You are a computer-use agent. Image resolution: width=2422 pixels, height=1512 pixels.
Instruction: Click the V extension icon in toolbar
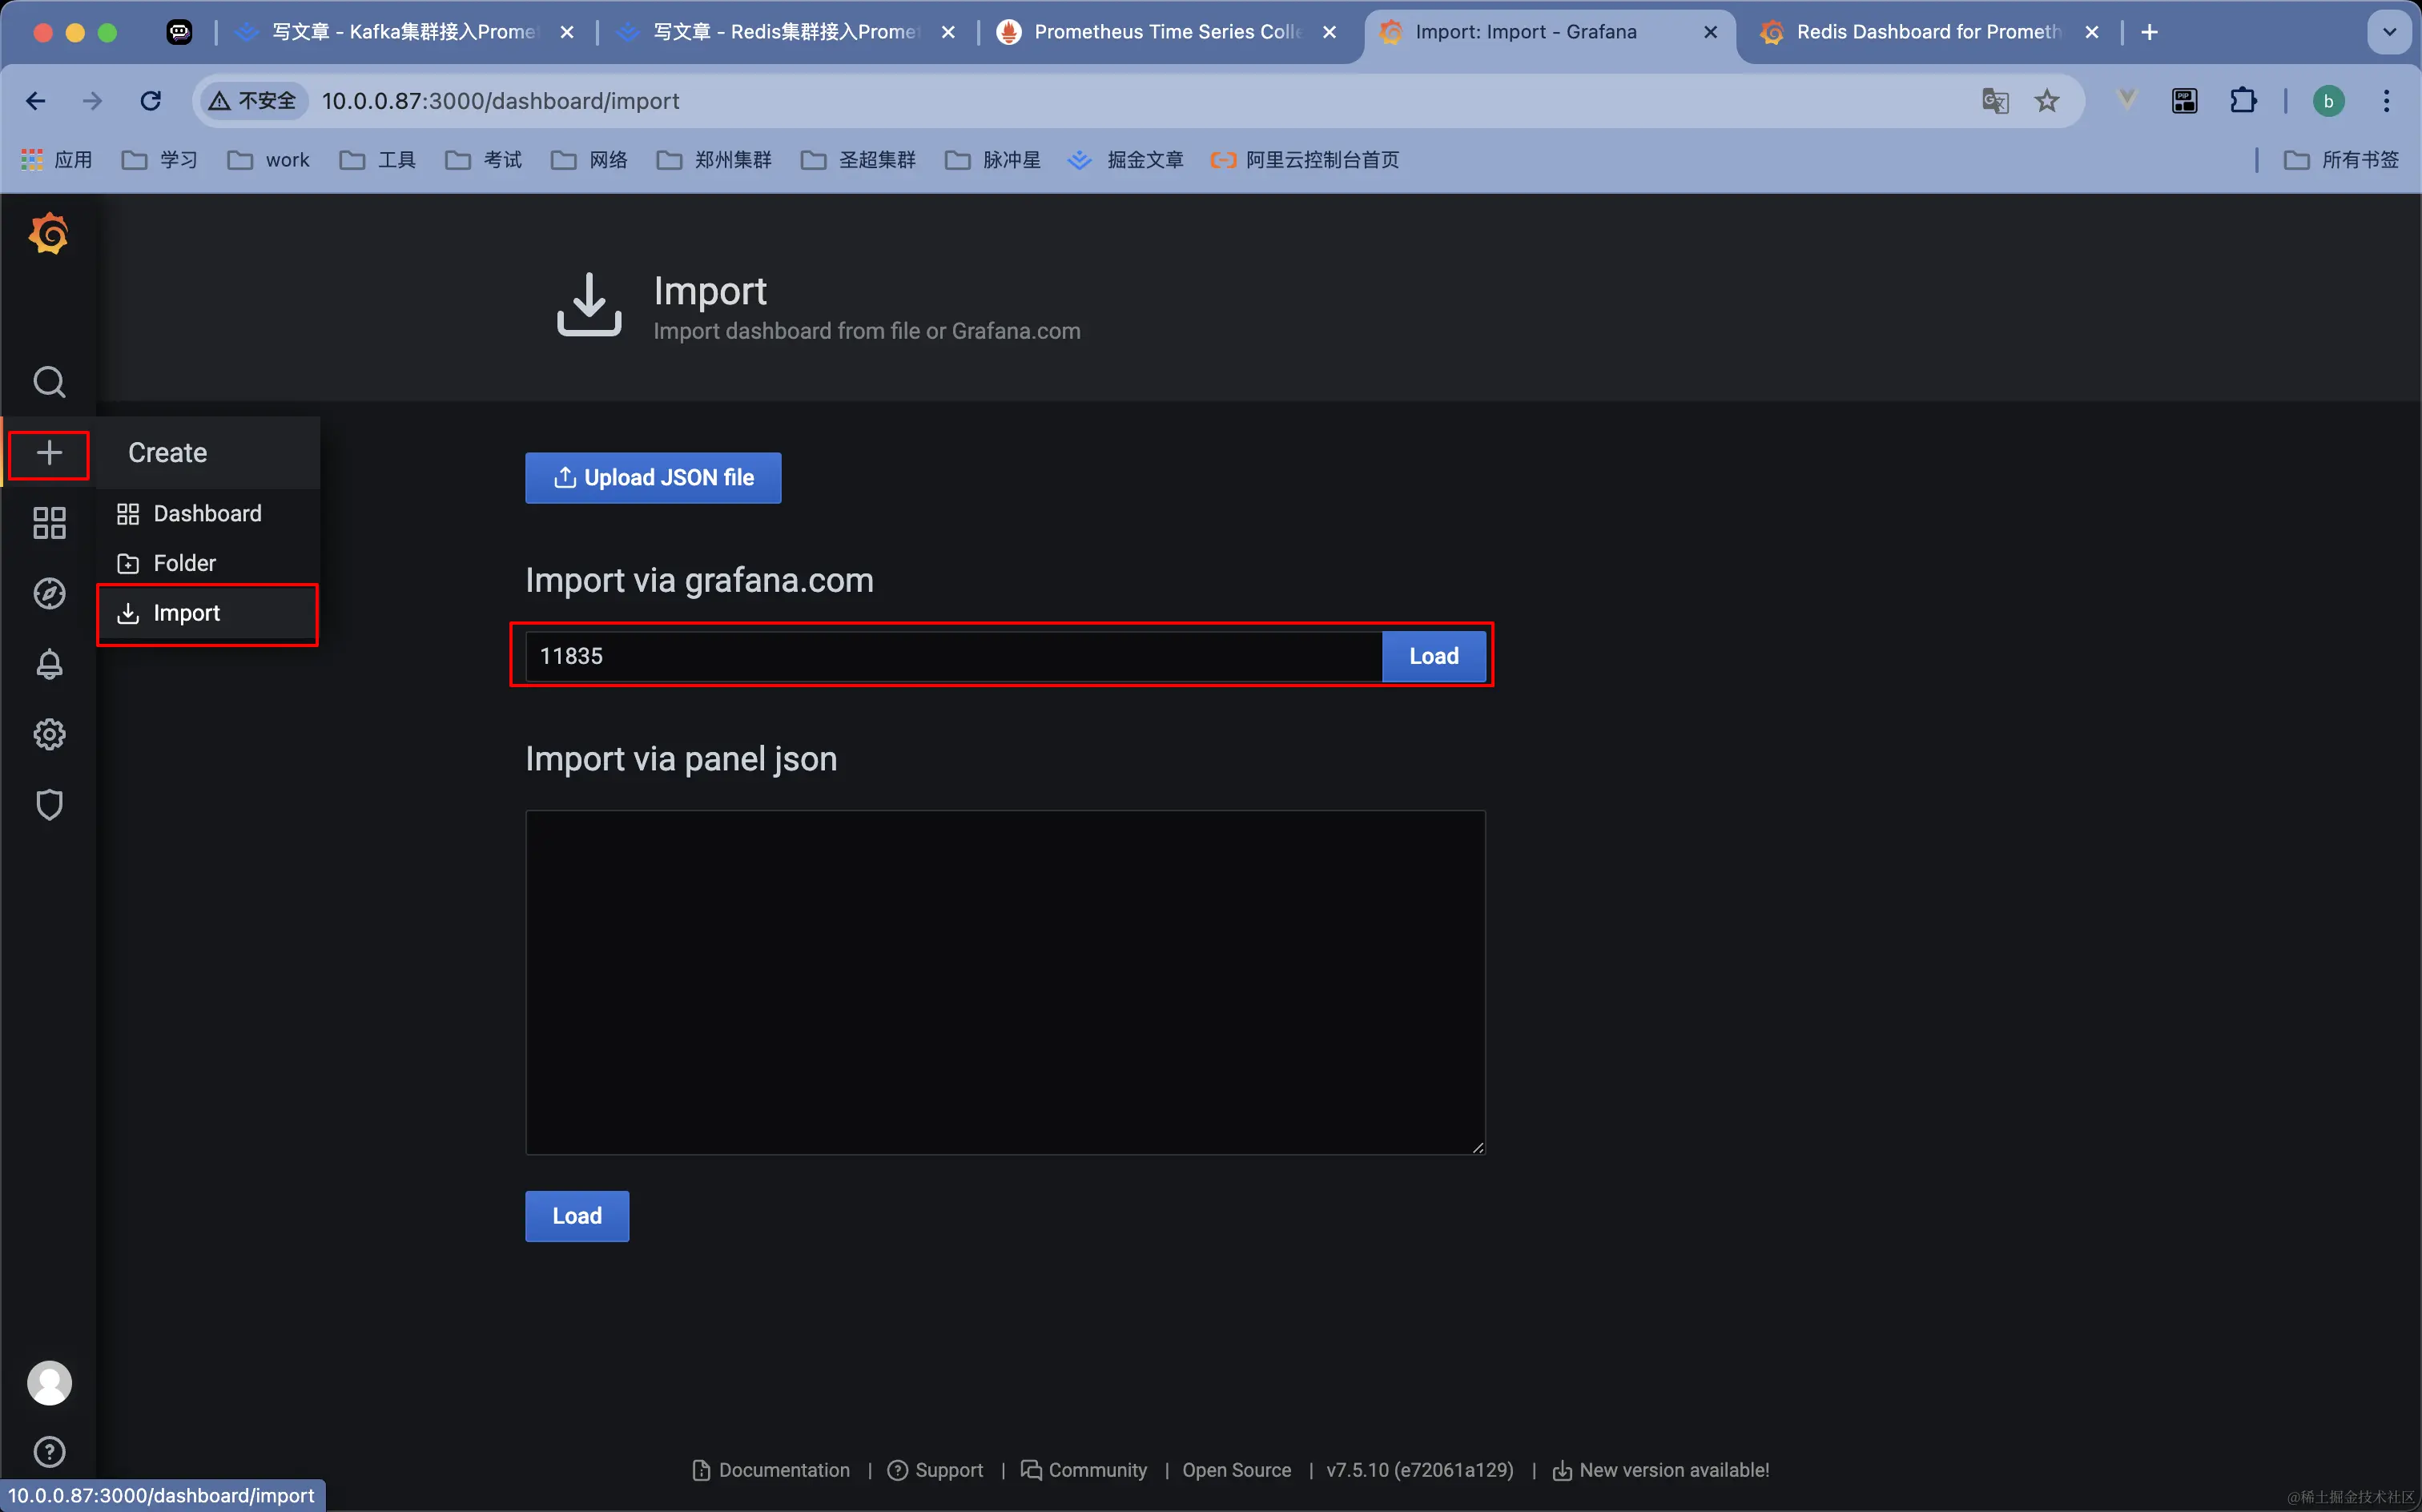[2127, 99]
